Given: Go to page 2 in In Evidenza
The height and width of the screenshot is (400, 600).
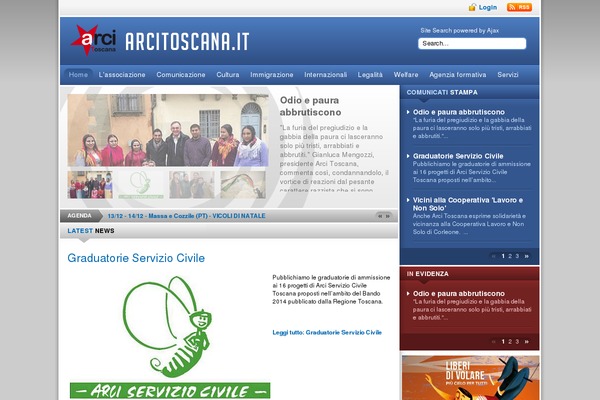Looking at the screenshot, I should coord(510,341).
